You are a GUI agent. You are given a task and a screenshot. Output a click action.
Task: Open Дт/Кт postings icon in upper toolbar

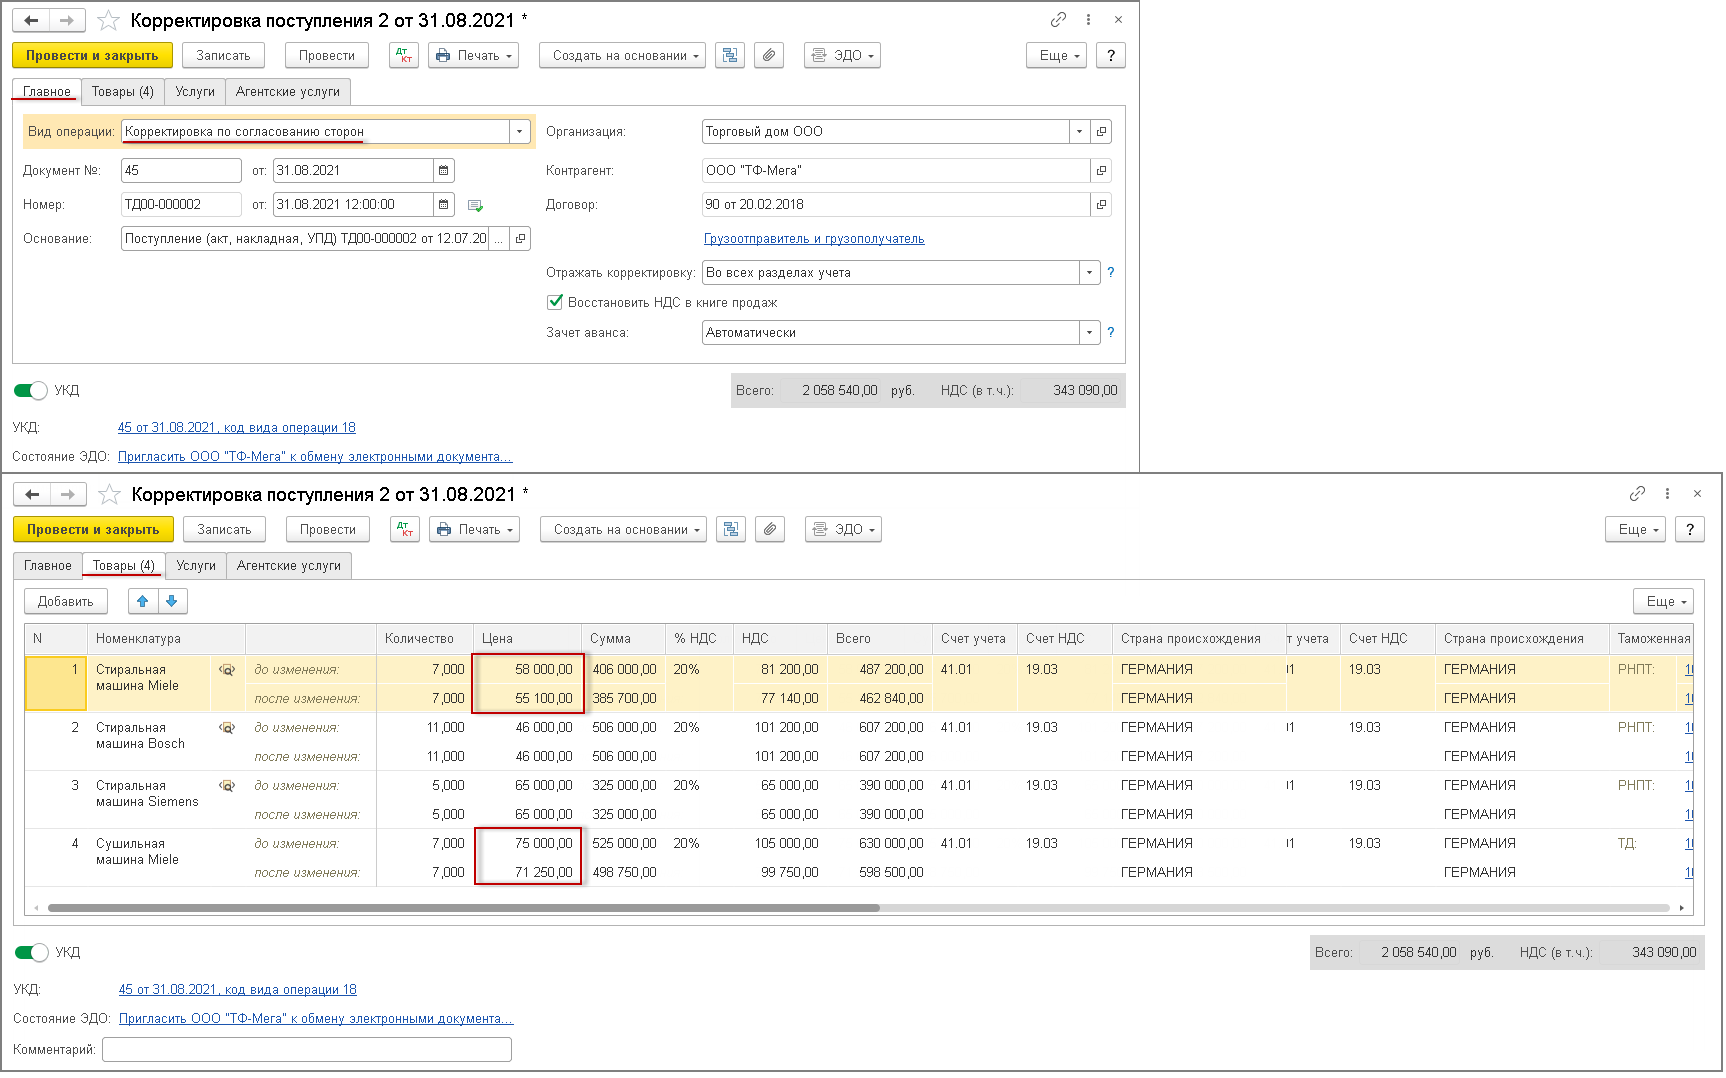(x=404, y=55)
